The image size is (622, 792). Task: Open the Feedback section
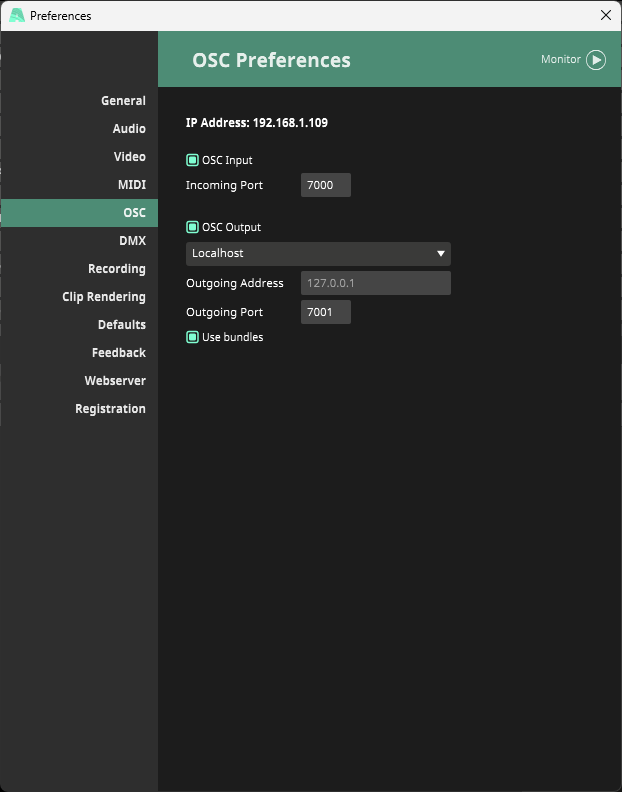coord(79,353)
